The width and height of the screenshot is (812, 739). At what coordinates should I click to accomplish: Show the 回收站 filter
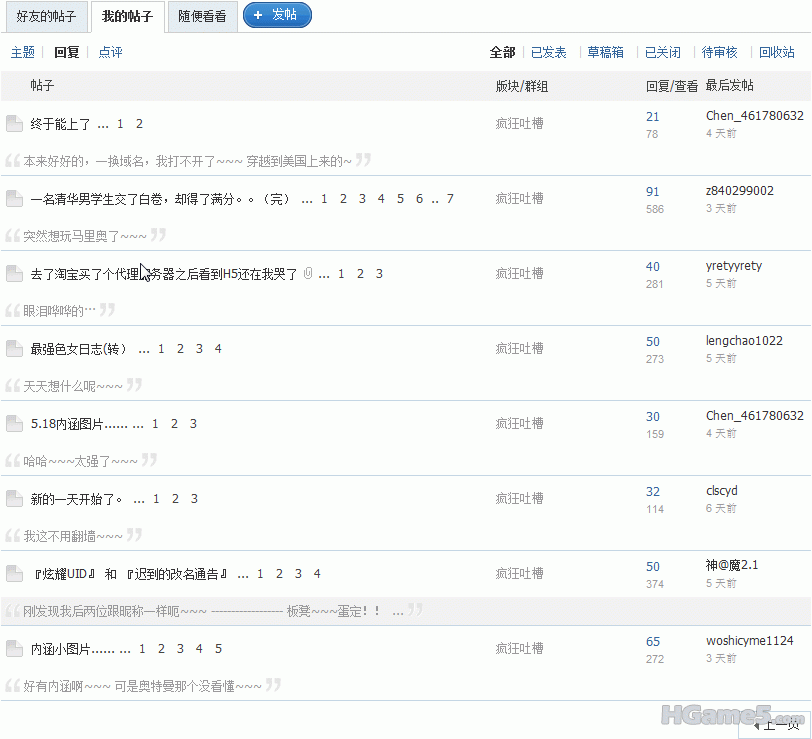click(x=776, y=52)
